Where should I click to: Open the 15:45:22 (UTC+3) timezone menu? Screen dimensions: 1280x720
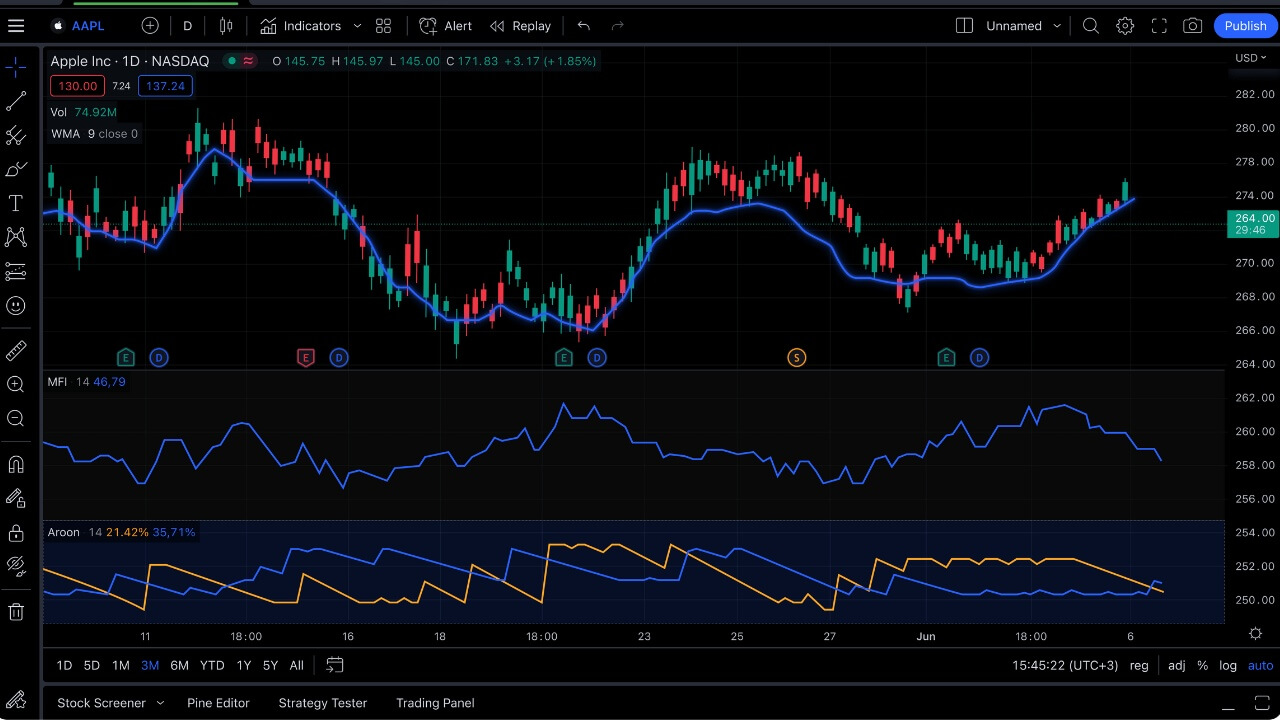tap(1065, 665)
